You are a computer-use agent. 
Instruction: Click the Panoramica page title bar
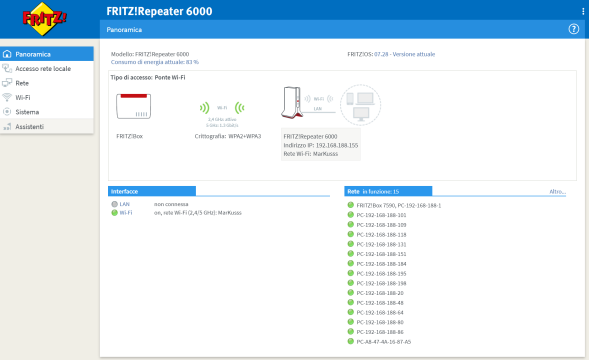coord(342,29)
